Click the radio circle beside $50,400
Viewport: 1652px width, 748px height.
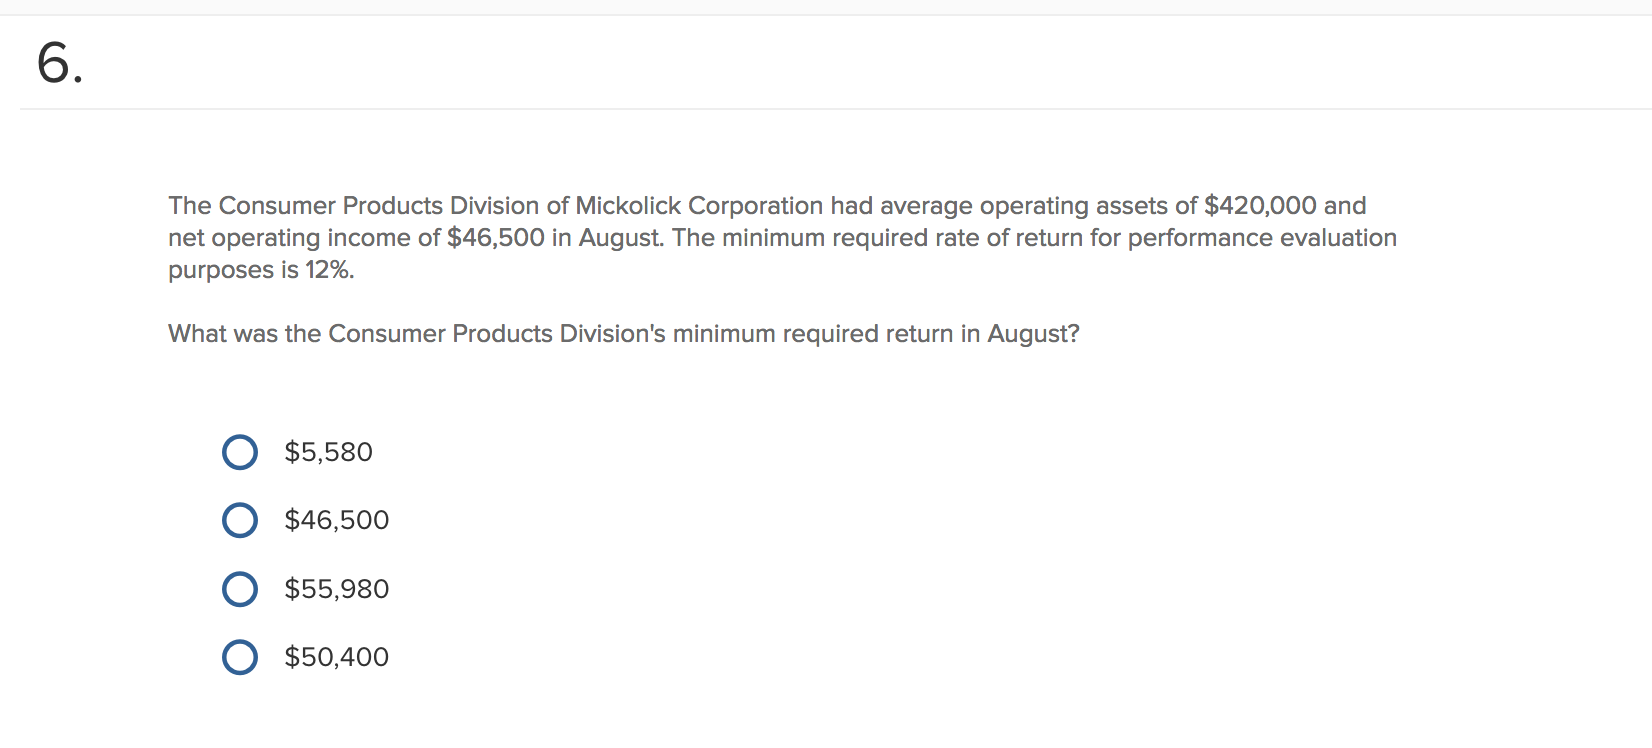click(240, 657)
